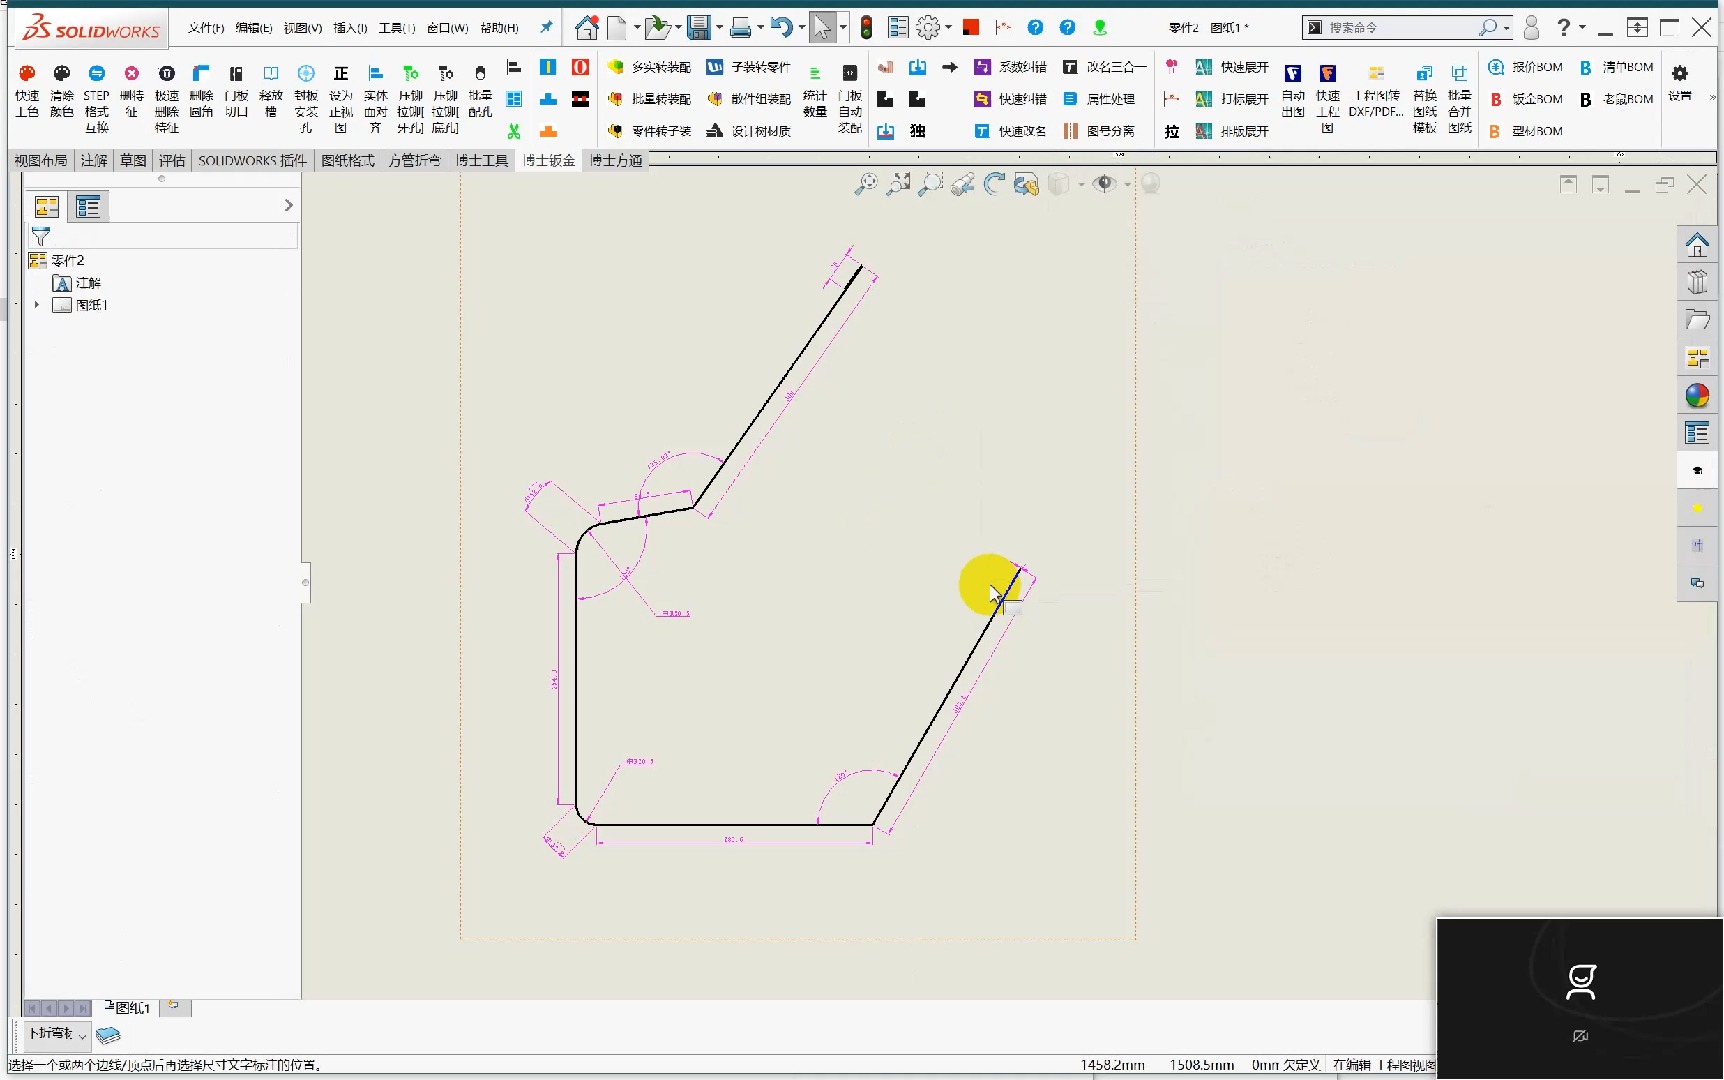The image size is (1724, 1080).
Task: Open plugin settings via the 设置 gear icon
Action: [1681, 73]
